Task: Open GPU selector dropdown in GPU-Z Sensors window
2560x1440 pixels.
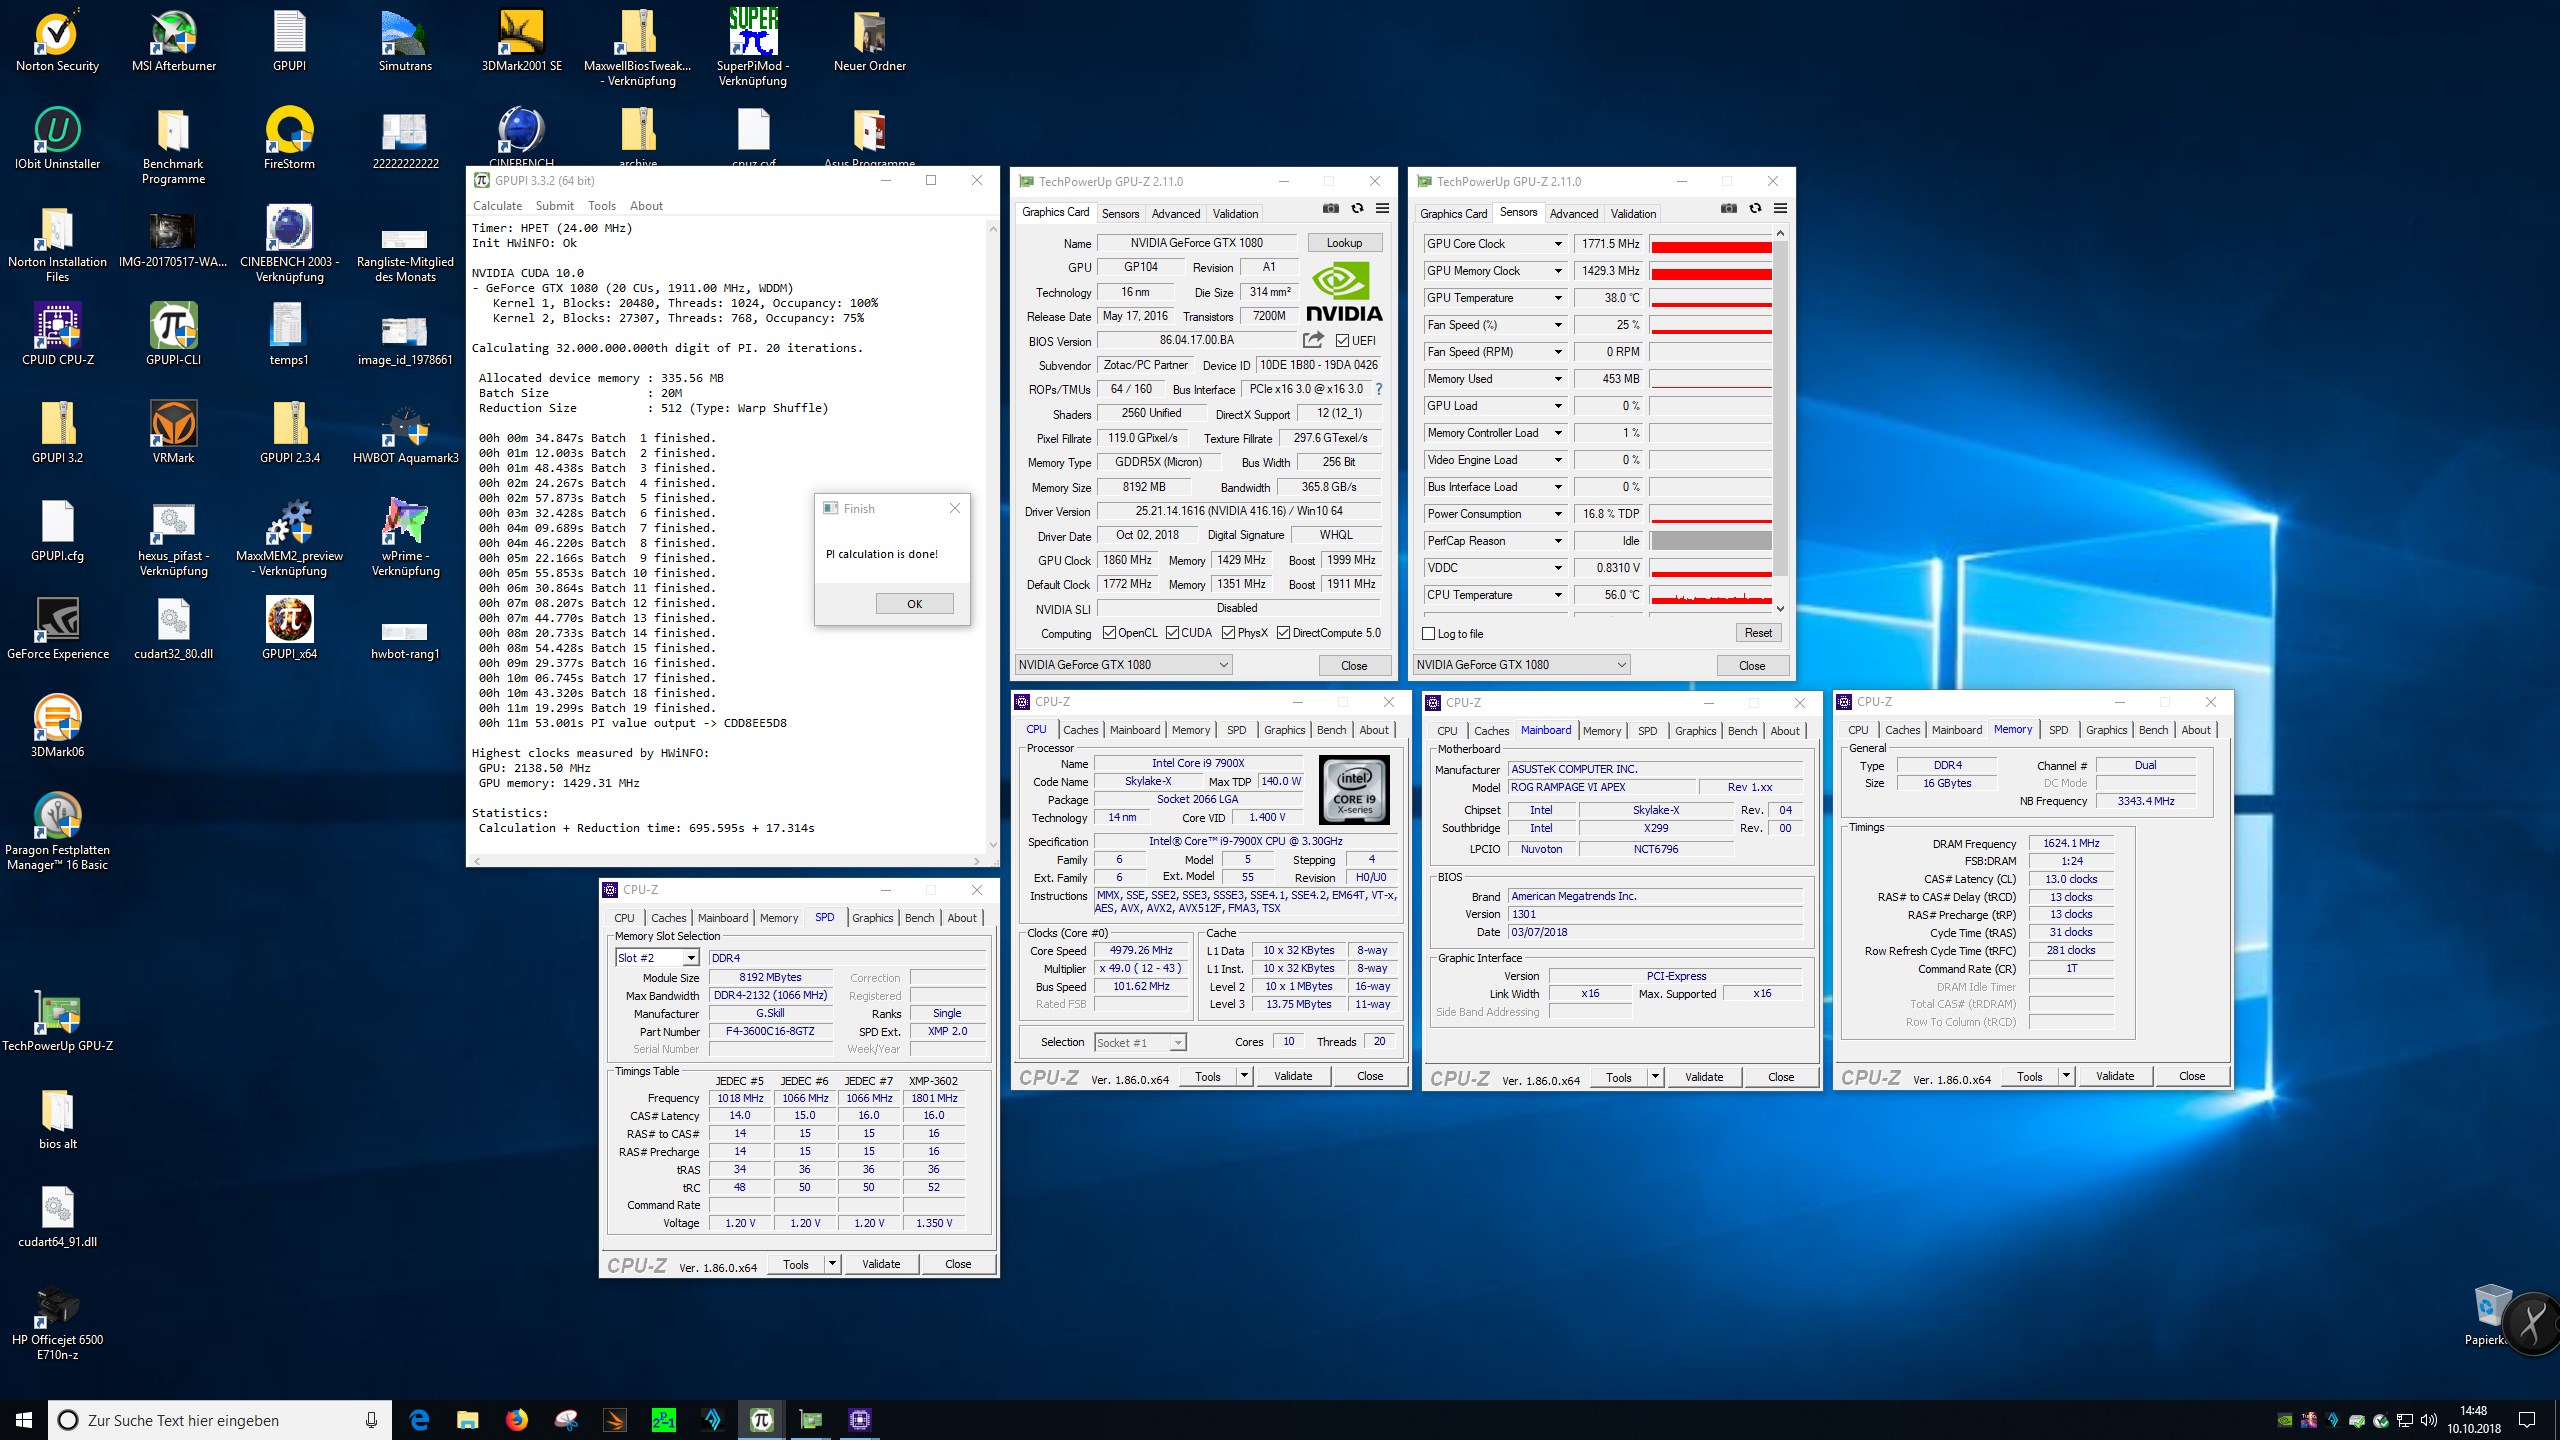Action: 1522,665
